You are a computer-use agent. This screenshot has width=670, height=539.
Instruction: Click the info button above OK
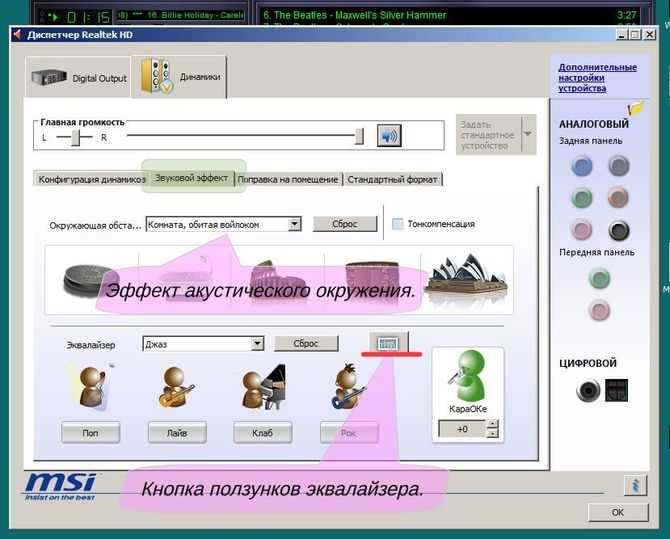pos(635,485)
